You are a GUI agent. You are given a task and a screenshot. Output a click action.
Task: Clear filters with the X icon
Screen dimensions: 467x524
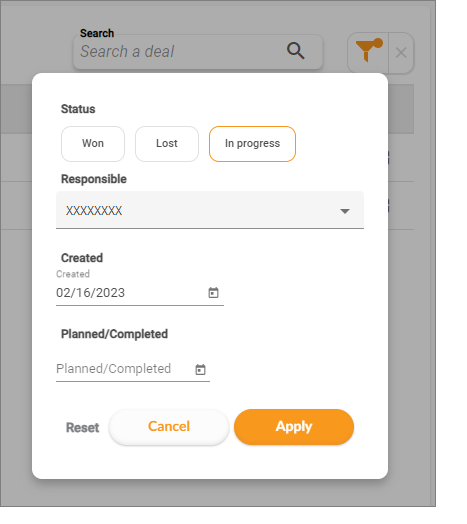click(401, 53)
